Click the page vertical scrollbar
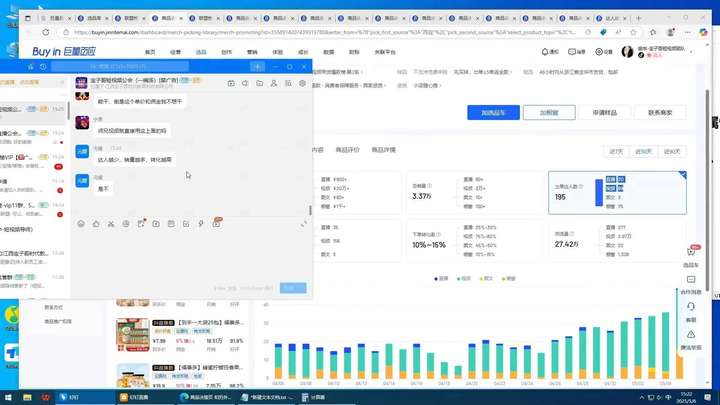The image size is (720, 405). click(x=707, y=190)
